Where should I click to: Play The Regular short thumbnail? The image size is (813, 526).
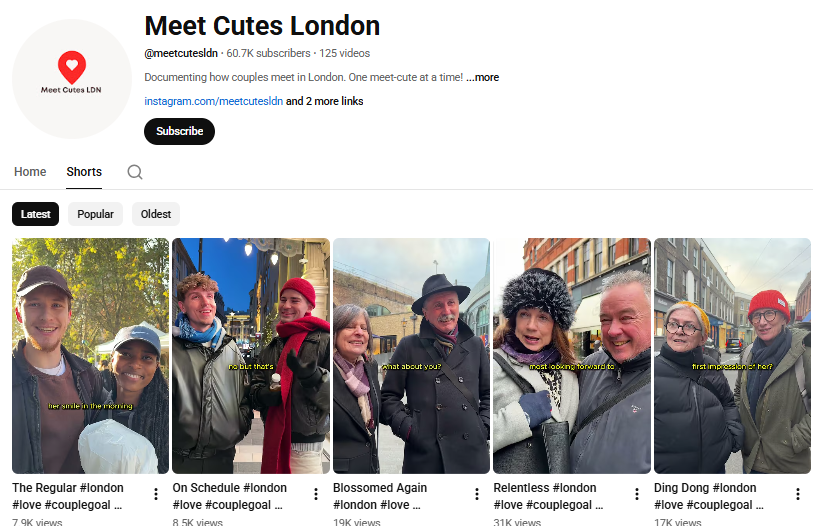pyautogui.click(x=90, y=355)
